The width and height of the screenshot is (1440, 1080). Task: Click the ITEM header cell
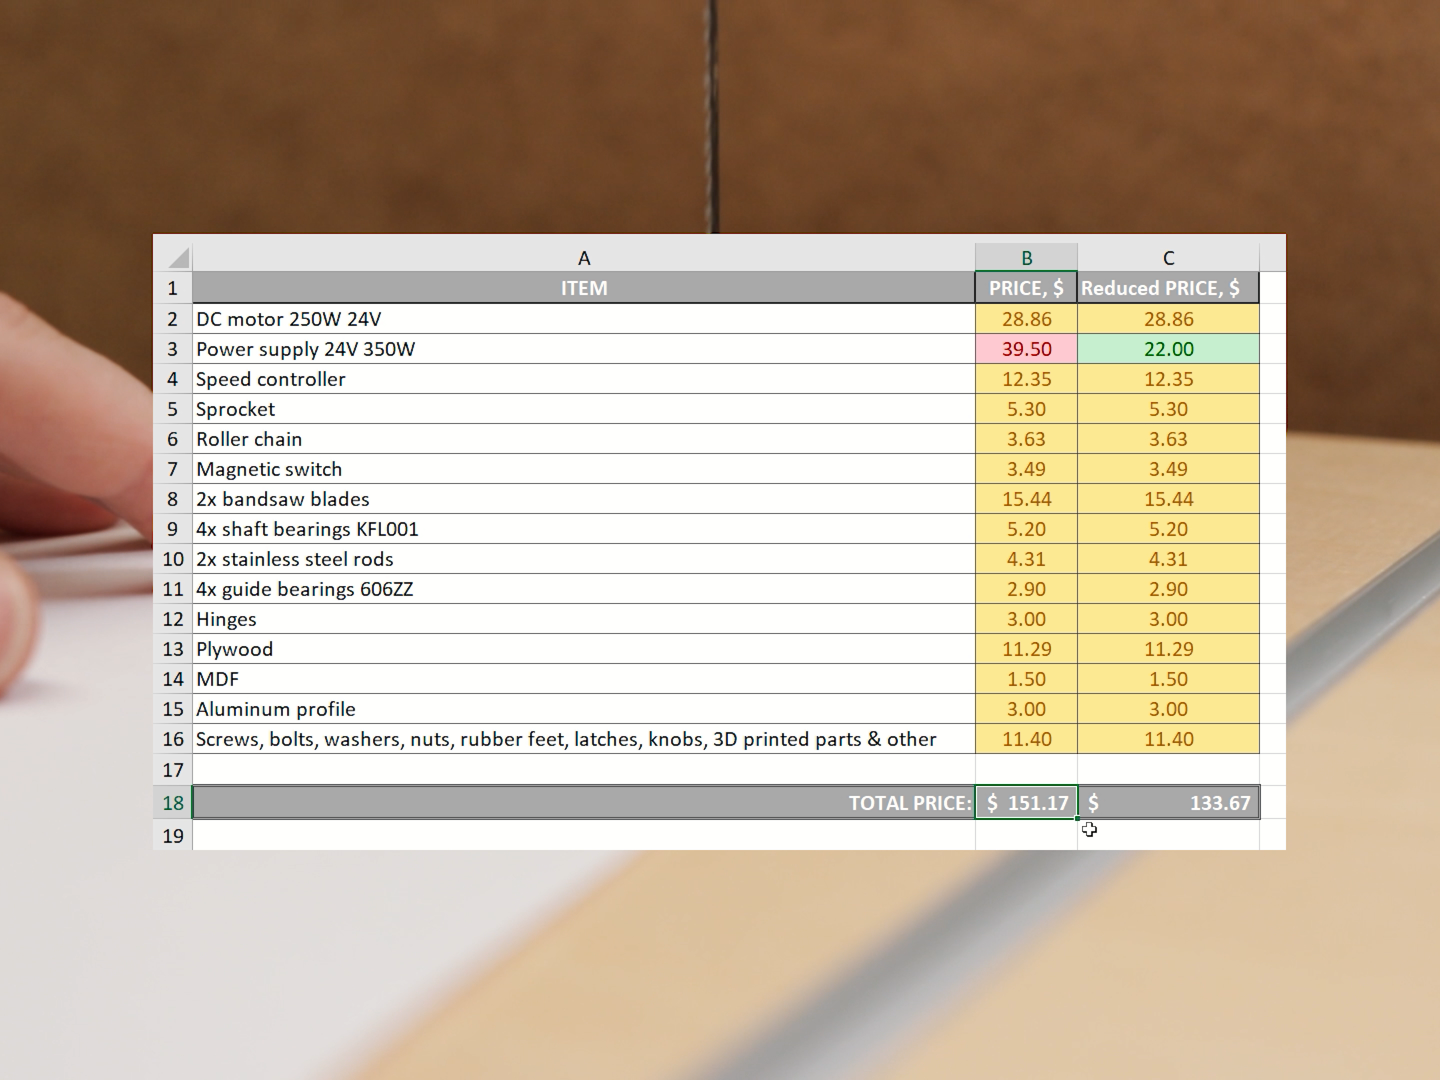pyautogui.click(x=584, y=288)
